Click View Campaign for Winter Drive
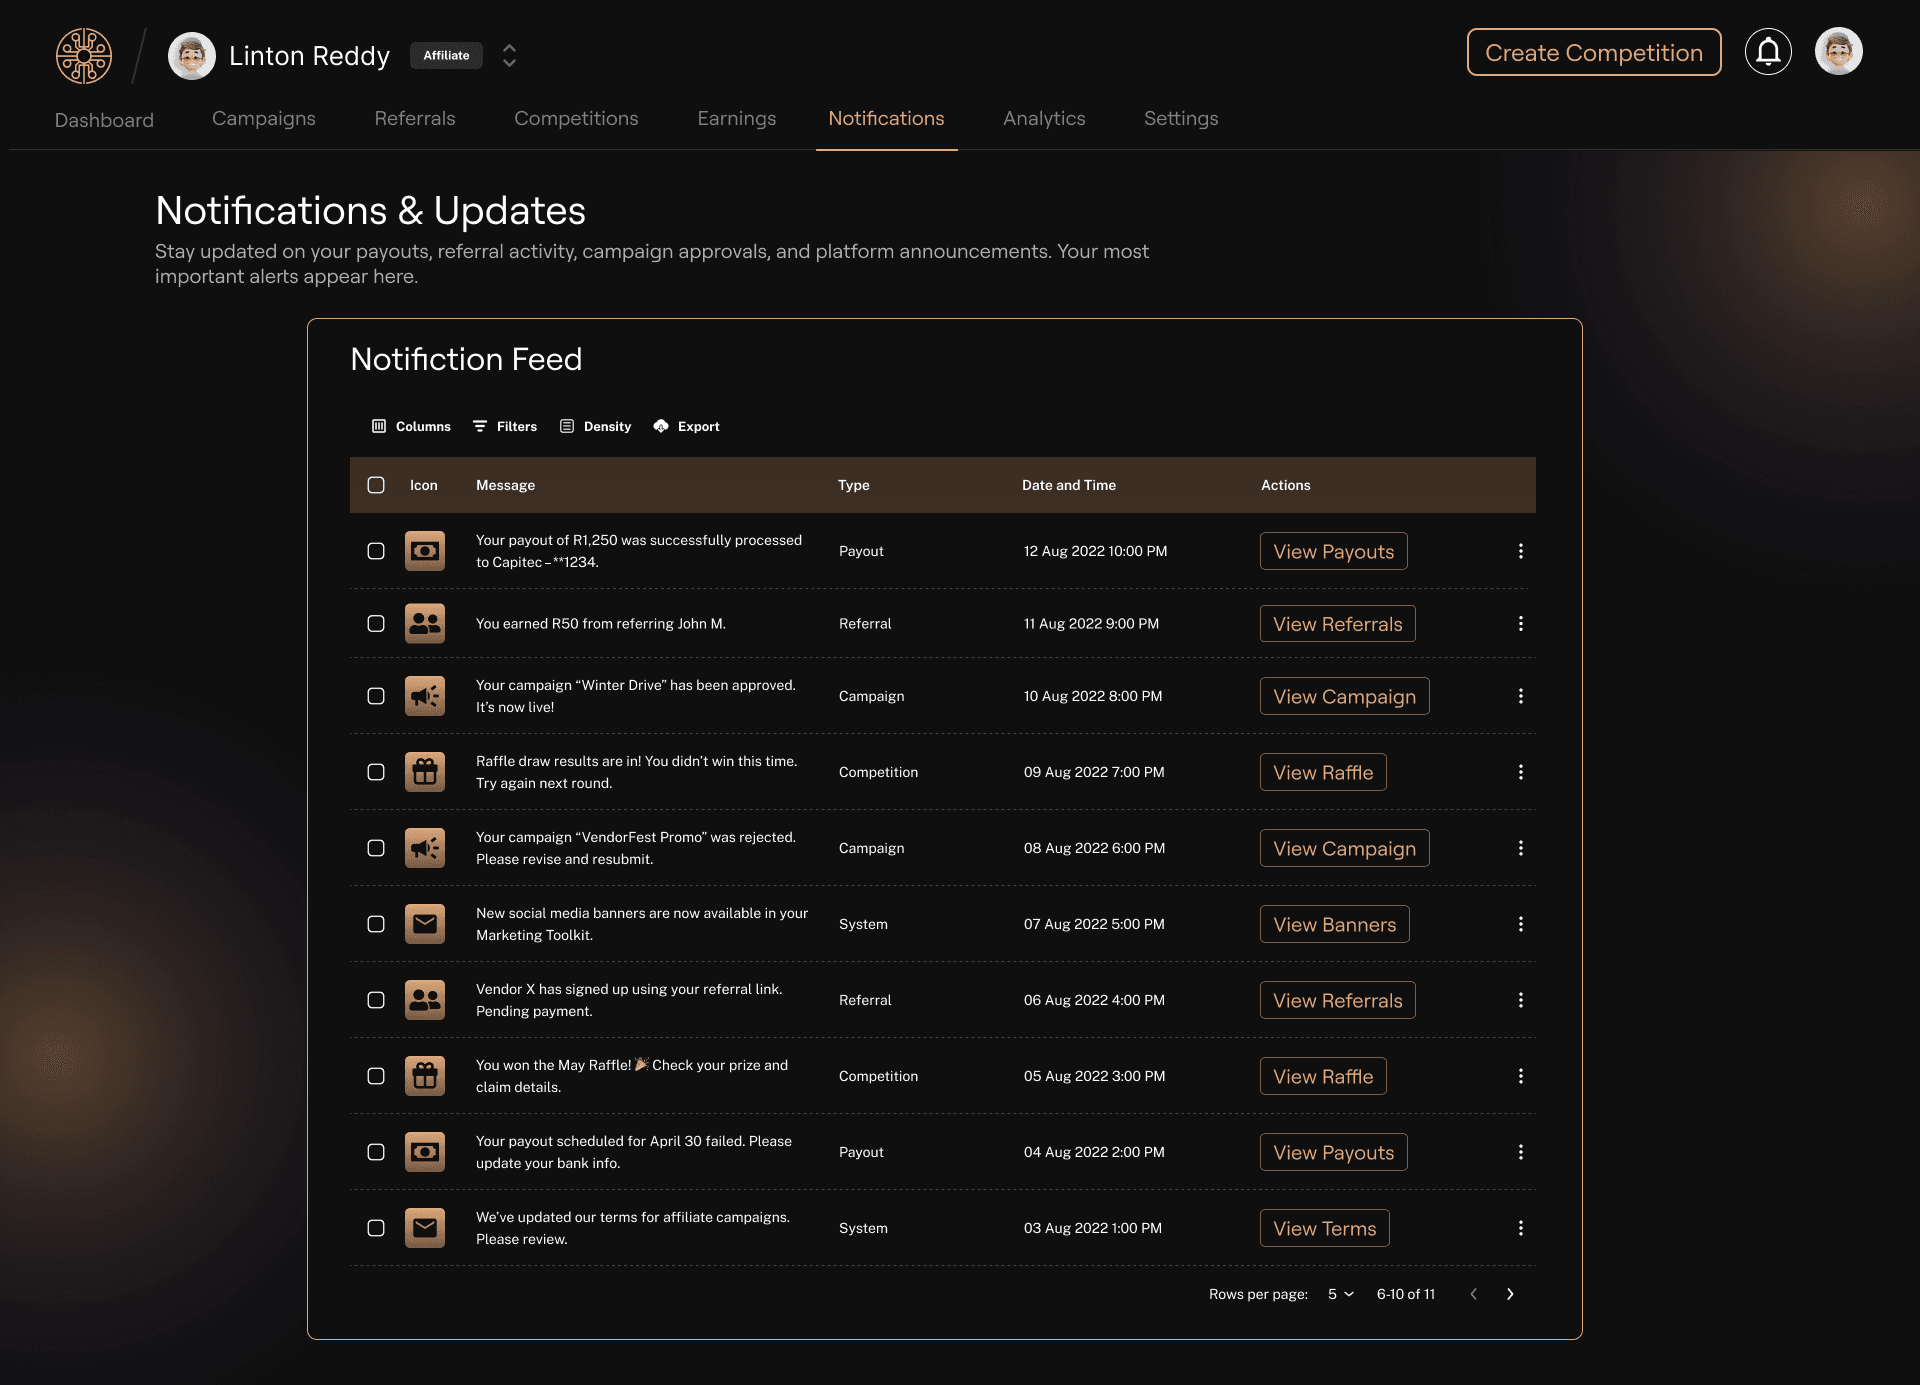 coord(1345,696)
